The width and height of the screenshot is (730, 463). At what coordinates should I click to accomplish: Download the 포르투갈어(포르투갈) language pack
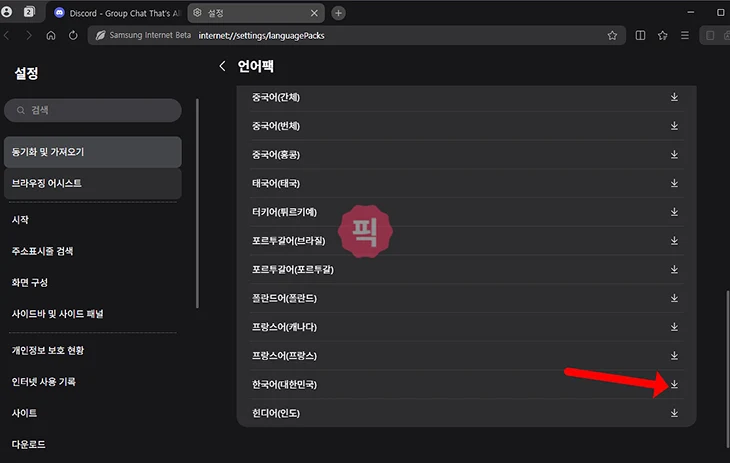click(x=674, y=270)
